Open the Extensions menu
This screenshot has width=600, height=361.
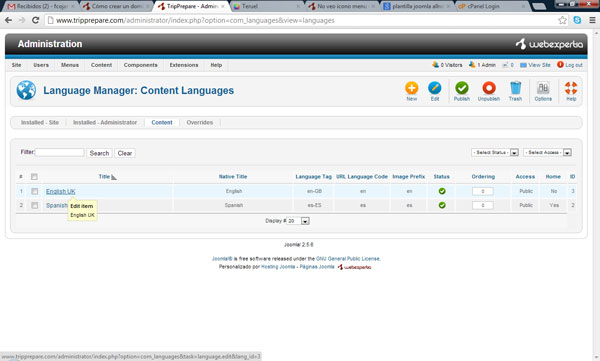point(184,65)
